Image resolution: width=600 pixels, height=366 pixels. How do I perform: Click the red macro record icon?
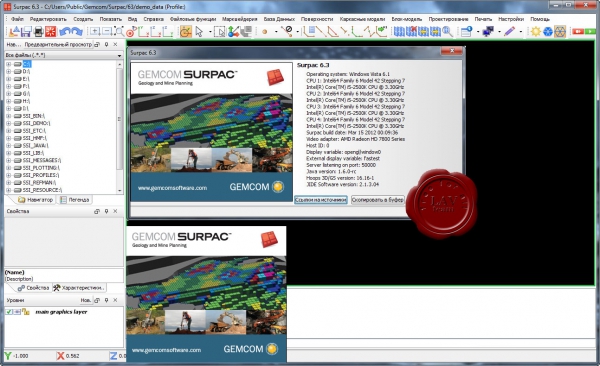pos(578,31)
